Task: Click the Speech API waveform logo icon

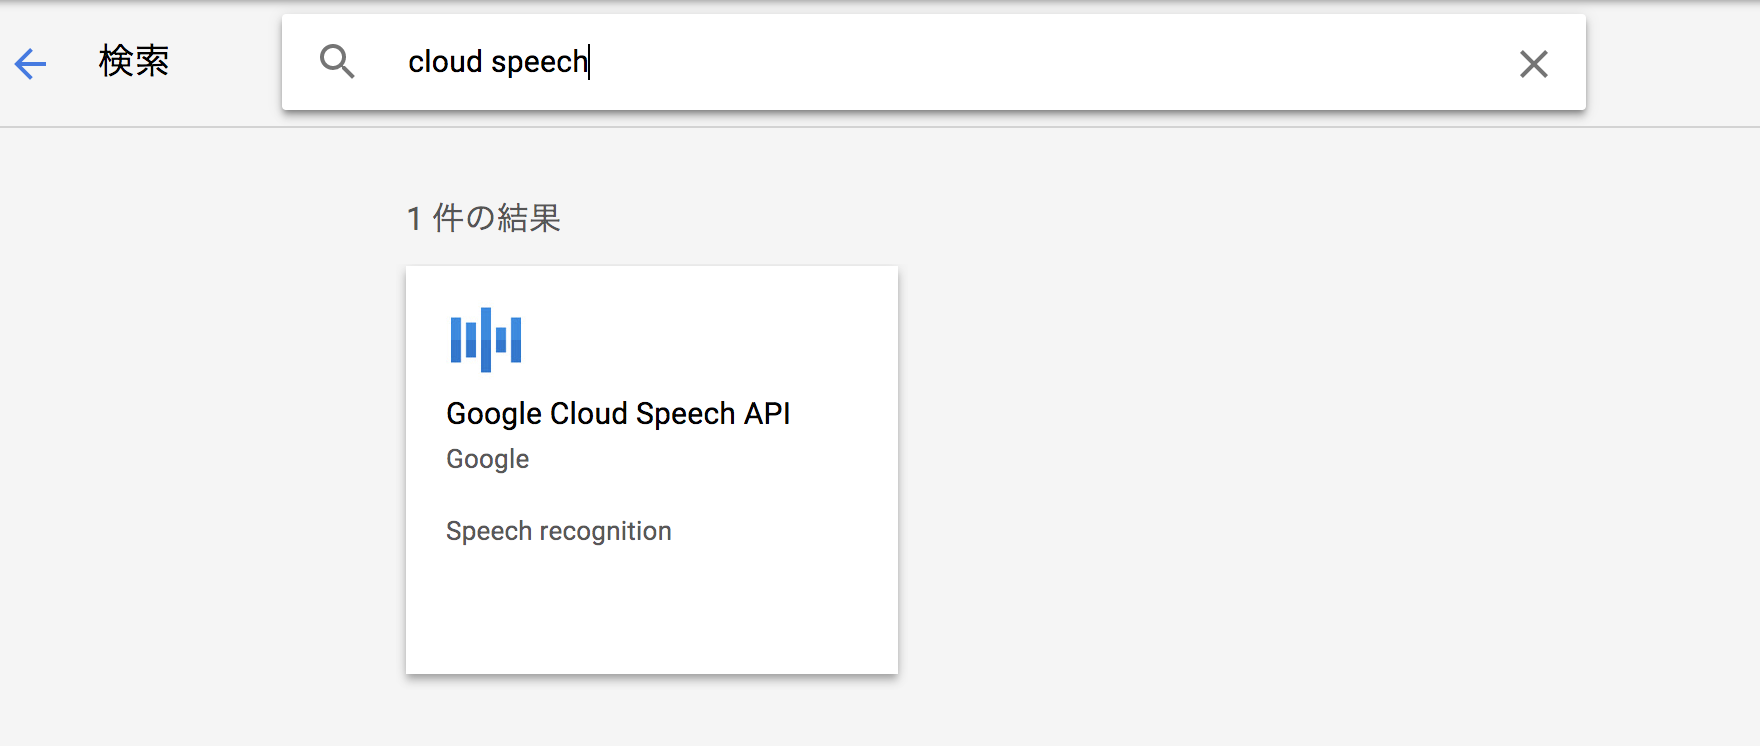Action: (486, 340)
